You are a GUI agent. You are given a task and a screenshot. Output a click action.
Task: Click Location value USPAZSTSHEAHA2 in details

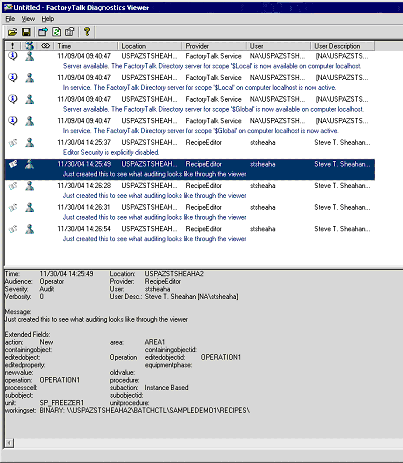click(174, 274)
